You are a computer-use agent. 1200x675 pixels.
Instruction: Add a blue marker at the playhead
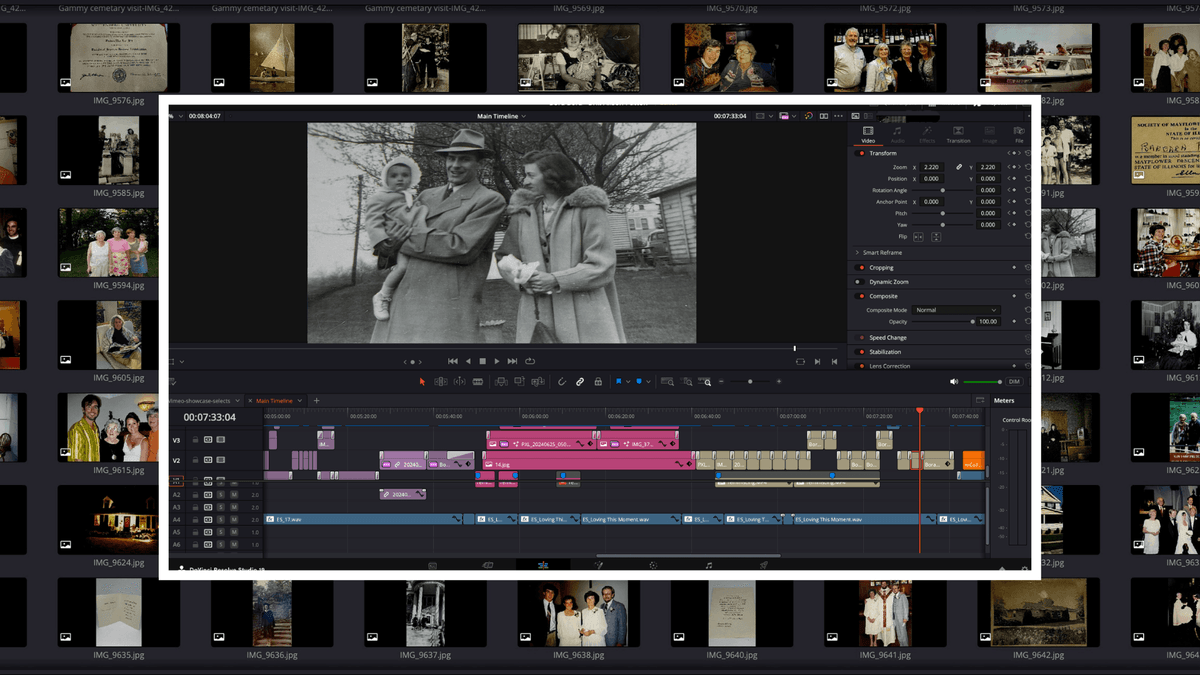pos(639,381)
